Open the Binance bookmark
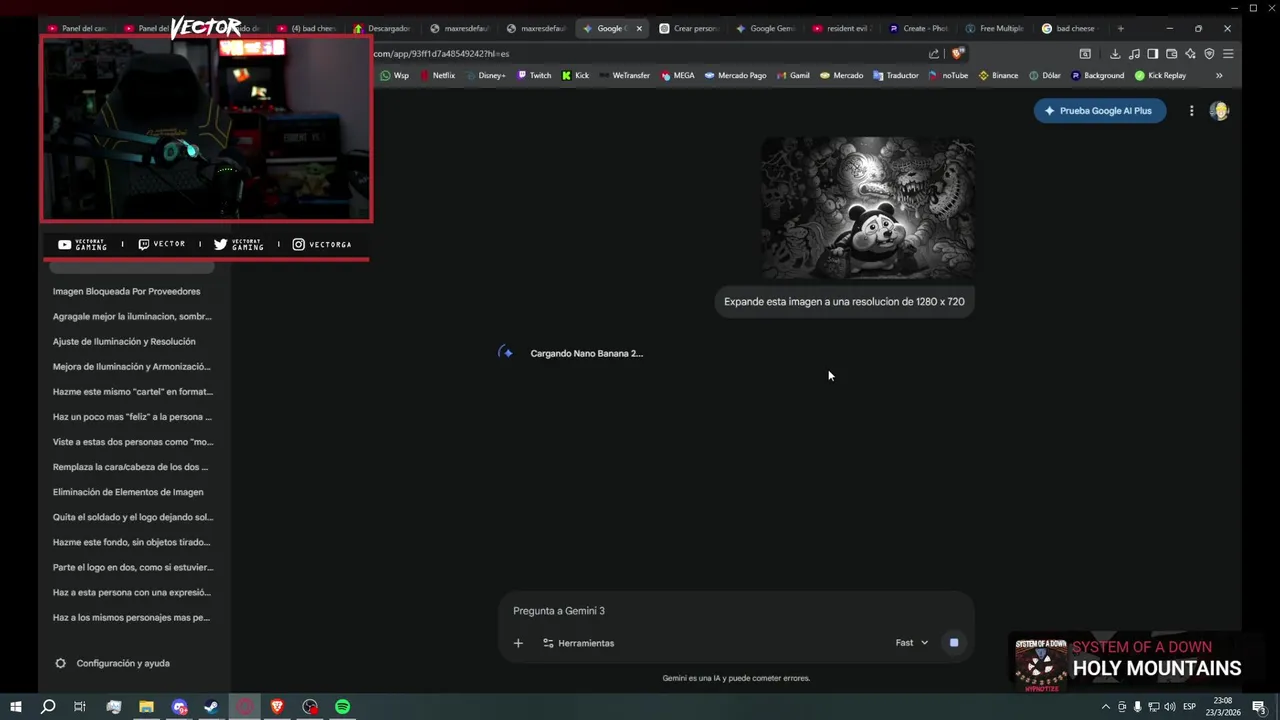The width and height of the screenshot is (1280, 720). [998, 75]
